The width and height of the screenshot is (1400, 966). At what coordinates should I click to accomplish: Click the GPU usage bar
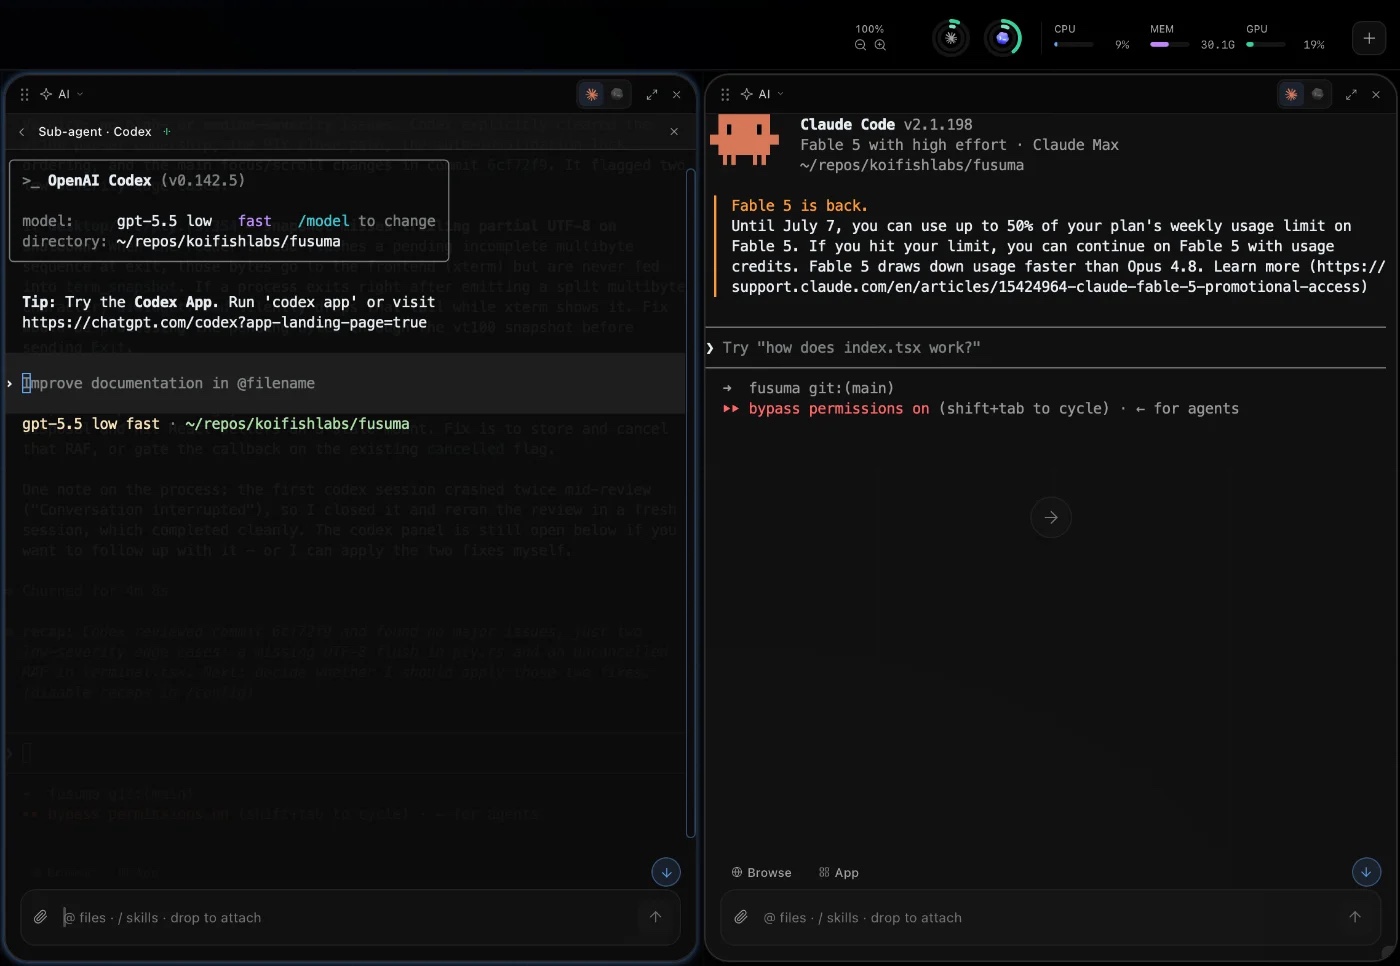tap(1265, 44)
